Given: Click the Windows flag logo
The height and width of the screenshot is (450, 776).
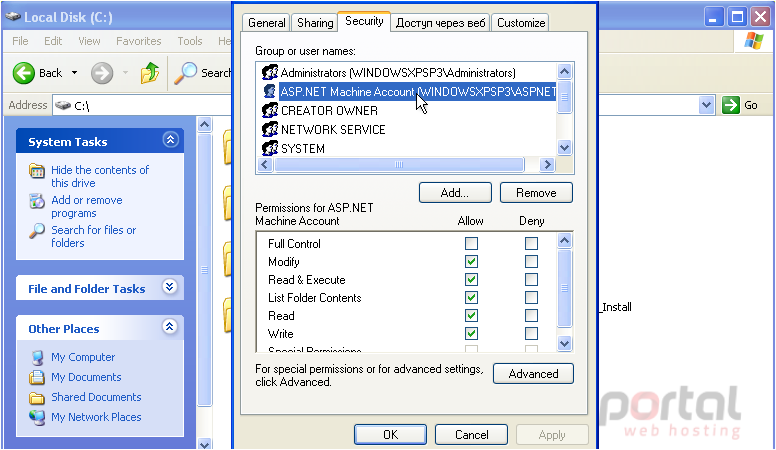Looking at the screenshot, I should [754, 41].
